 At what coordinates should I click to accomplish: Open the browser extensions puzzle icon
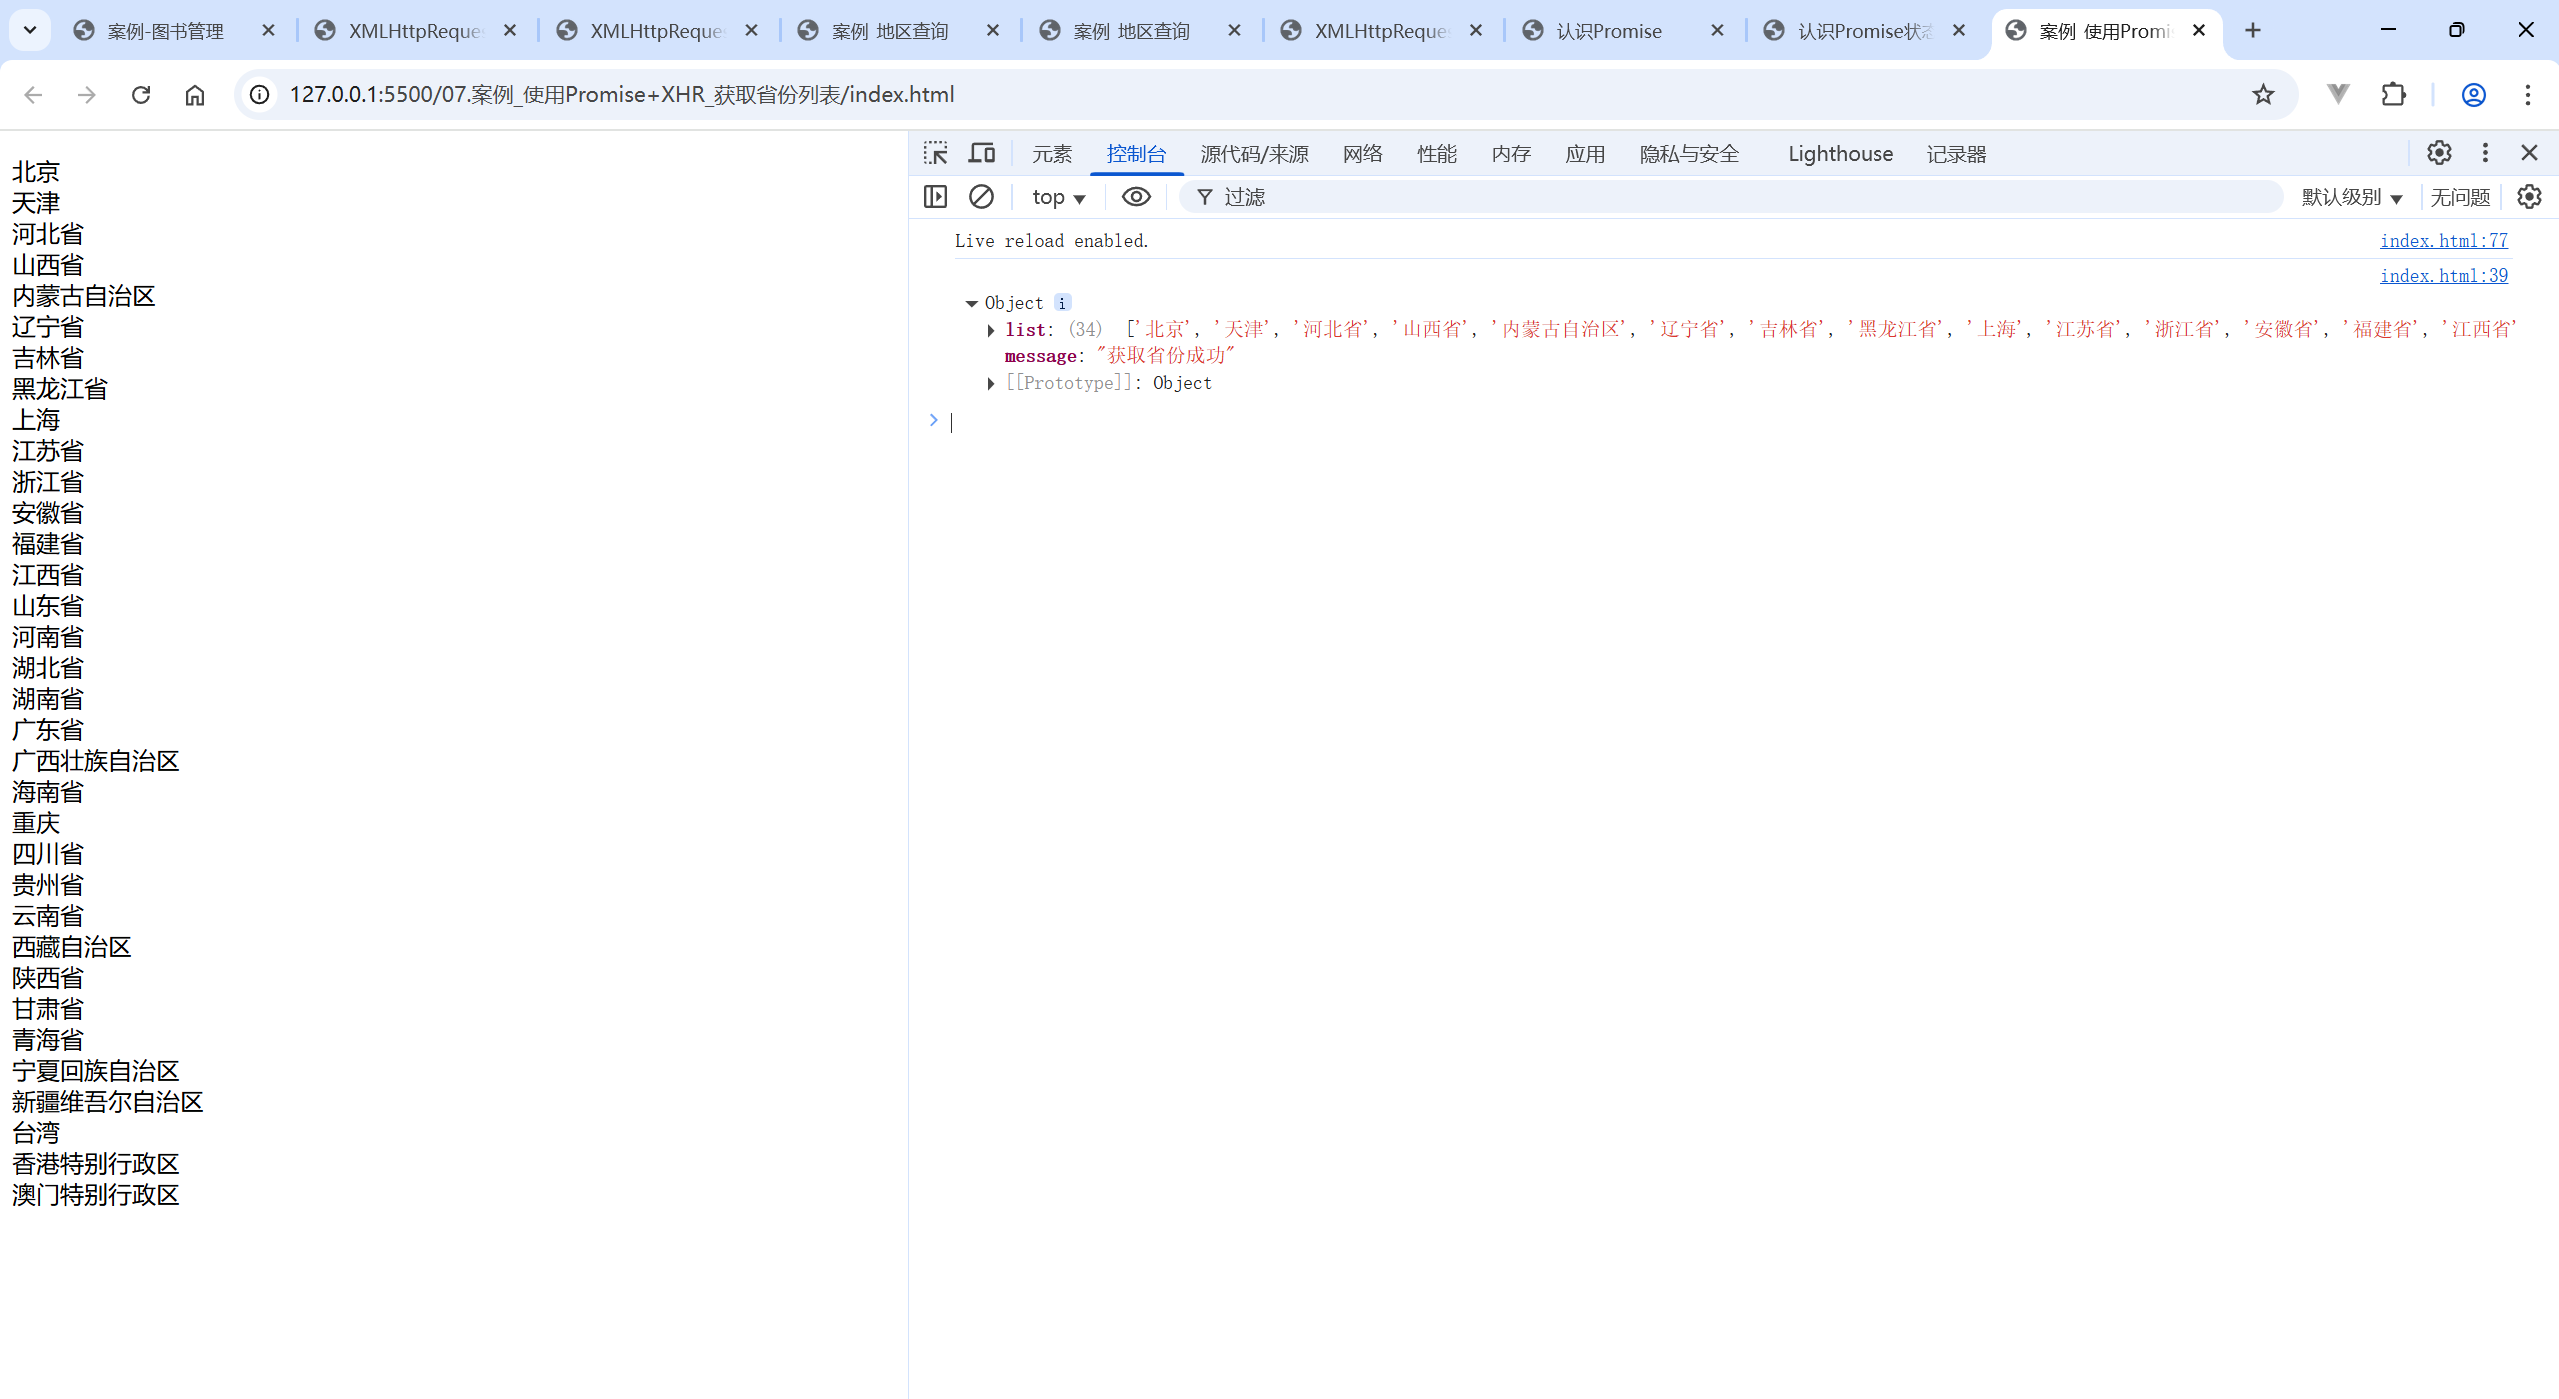coord(2393,94)
